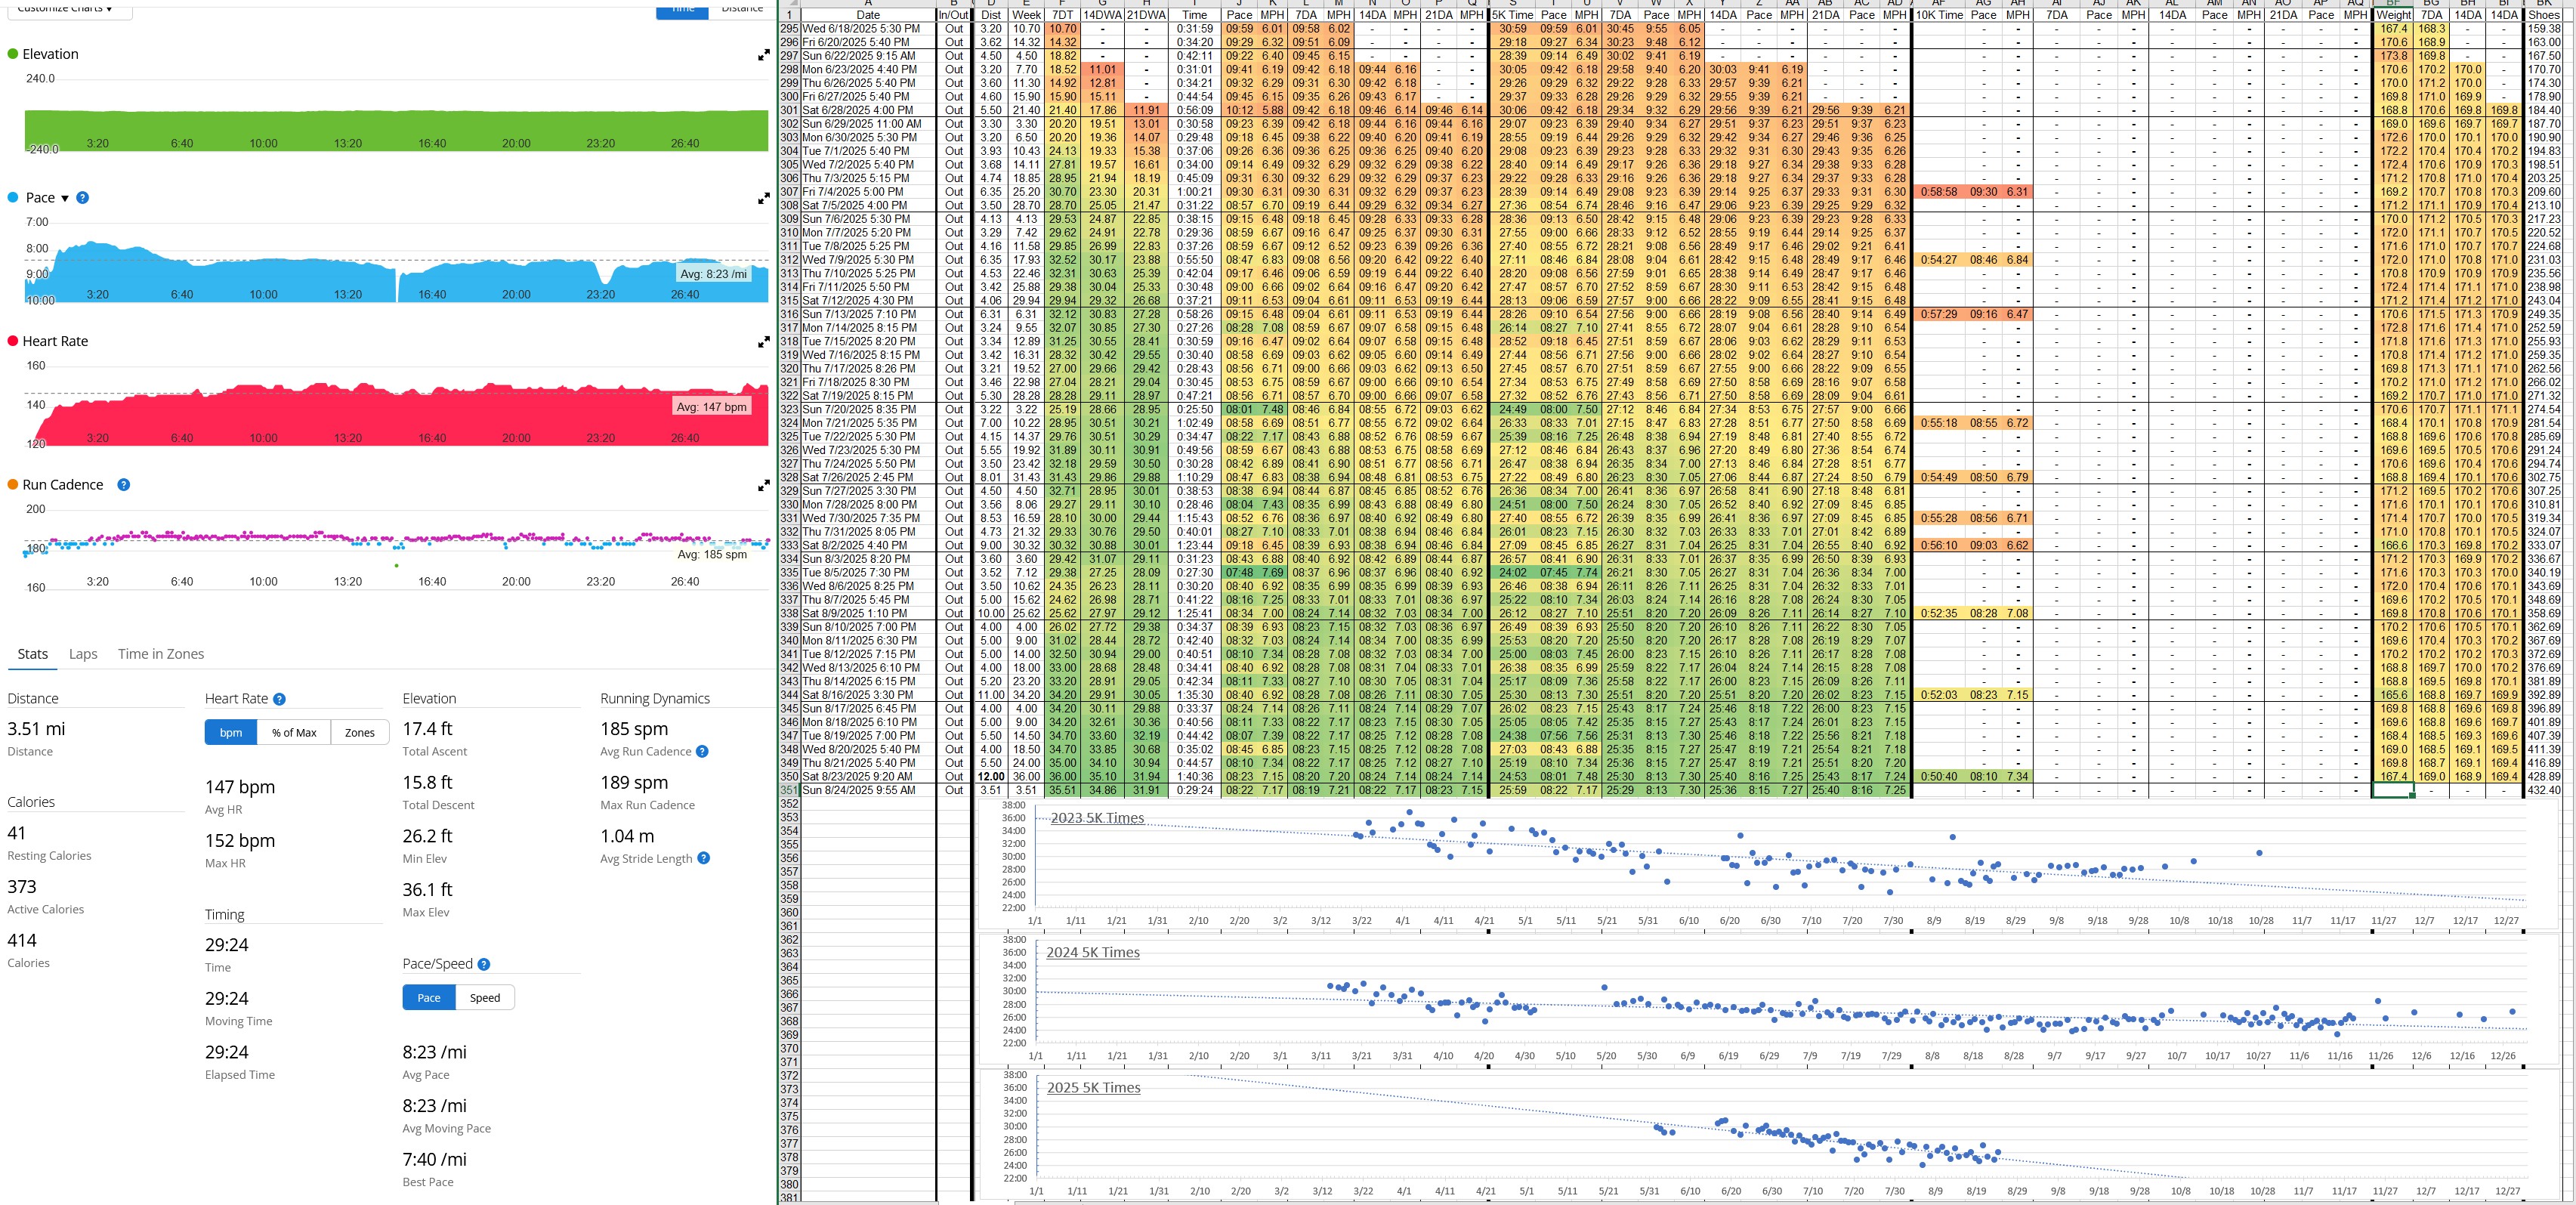Image resolution: width=2576 pixels, height=1205 pixels.
Task: Click the green Elevation legend color dot
Action: [13, 54]
